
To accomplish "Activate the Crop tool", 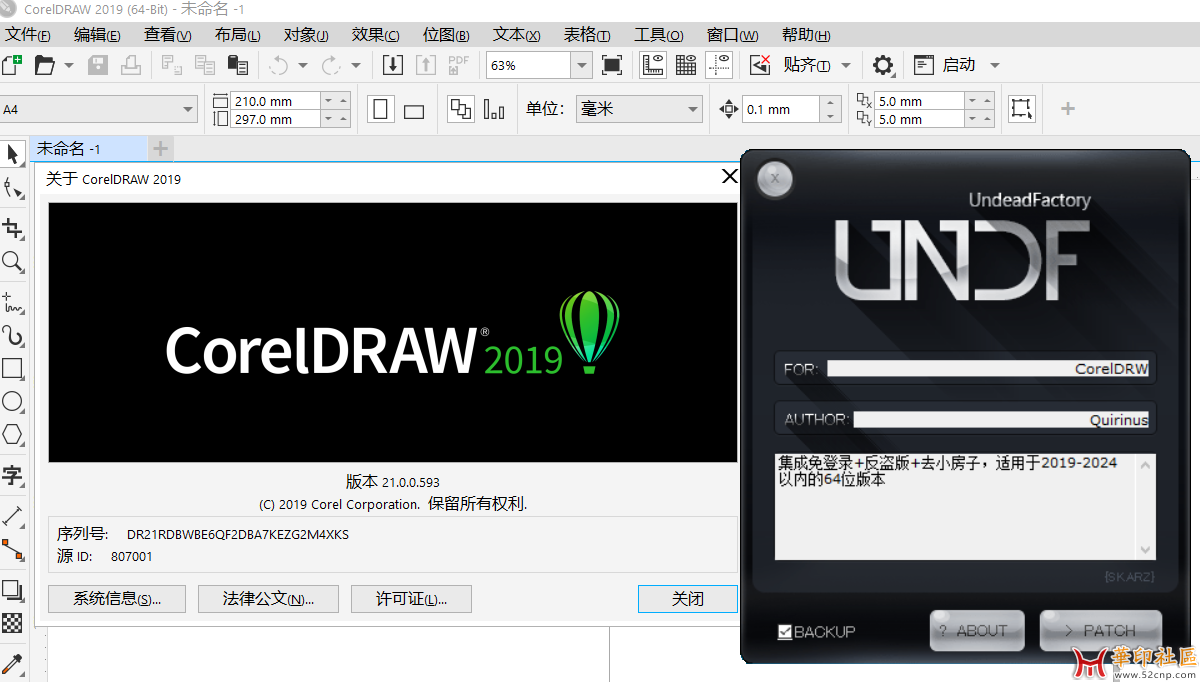I will click(14, 227).
